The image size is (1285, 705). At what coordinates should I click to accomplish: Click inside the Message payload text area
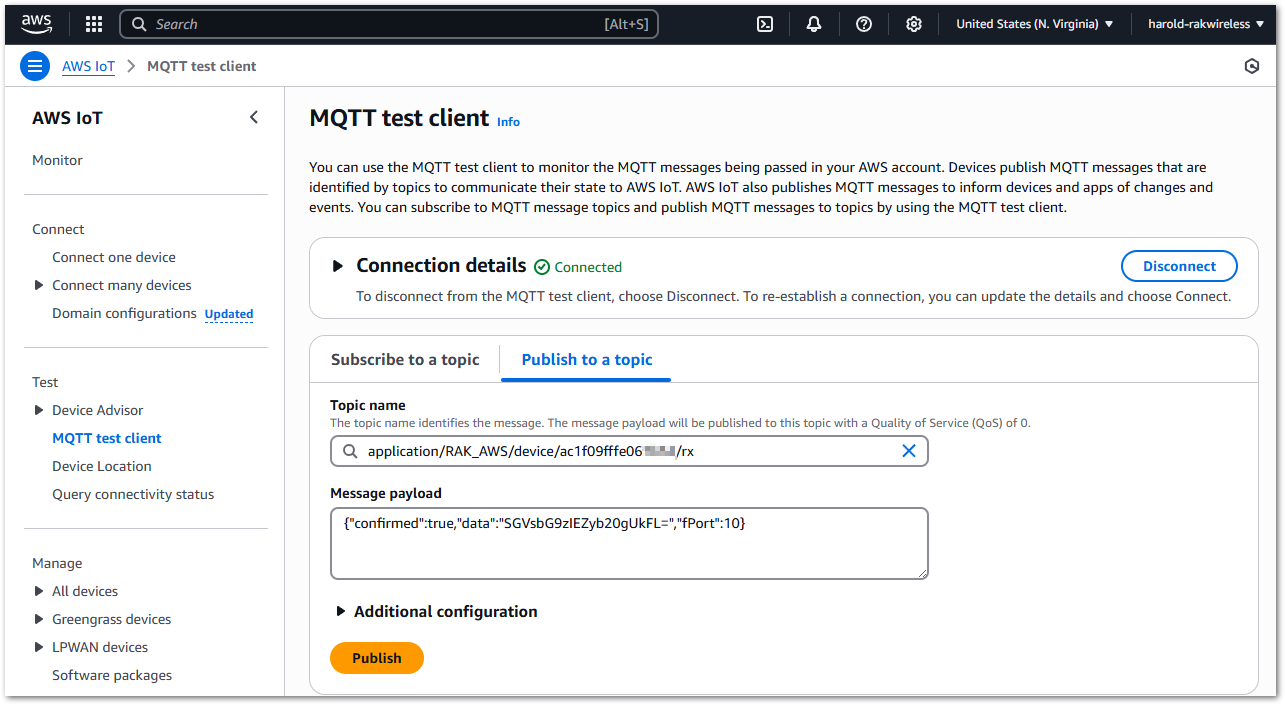[629, 545]
